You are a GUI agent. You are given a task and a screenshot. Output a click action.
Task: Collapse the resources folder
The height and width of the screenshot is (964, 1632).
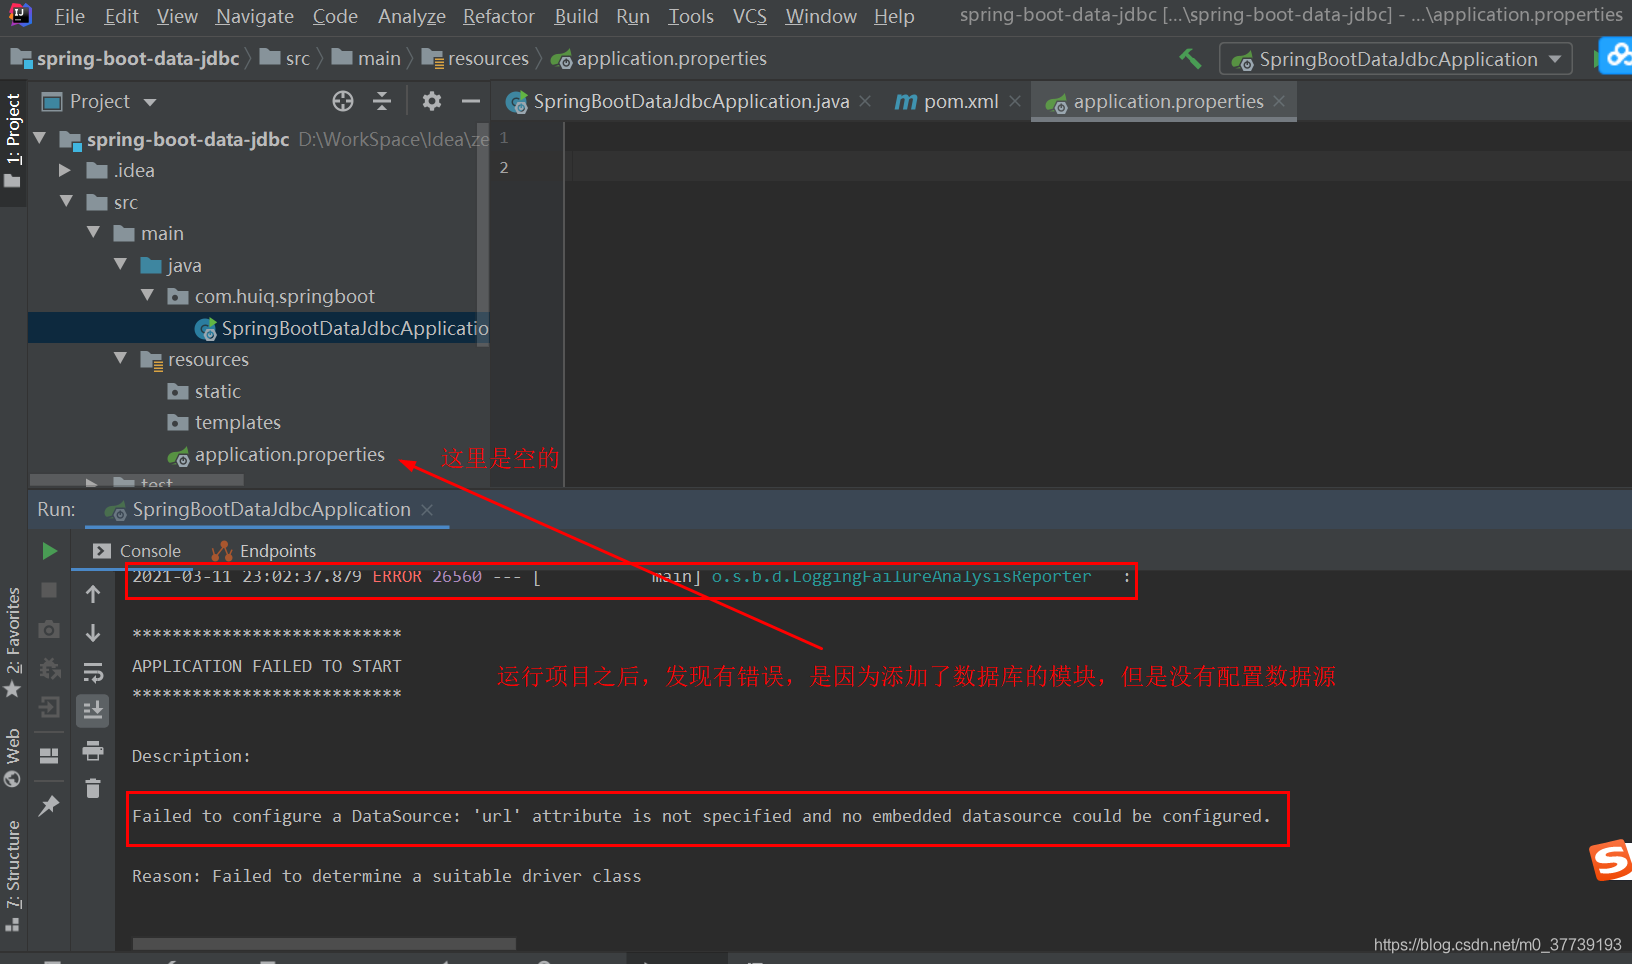(x=121, y=358)
